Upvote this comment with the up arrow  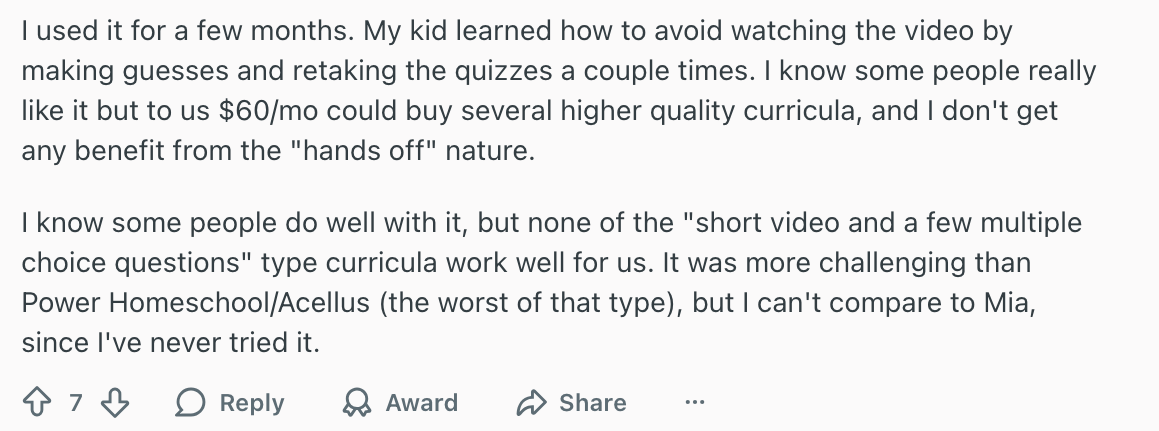tap(38, 402)
